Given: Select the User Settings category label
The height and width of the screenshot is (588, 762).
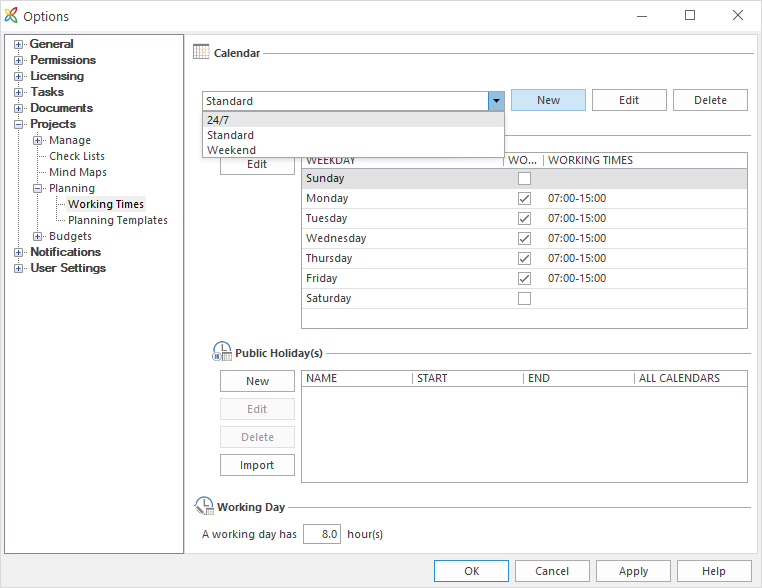Looking at the screenshot, I should (x=68, y=268).
